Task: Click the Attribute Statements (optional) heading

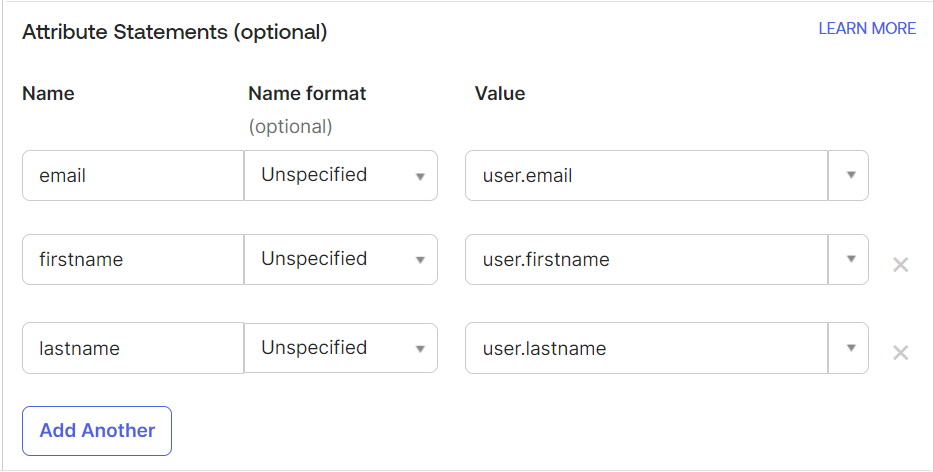Action: coord(175,32)
